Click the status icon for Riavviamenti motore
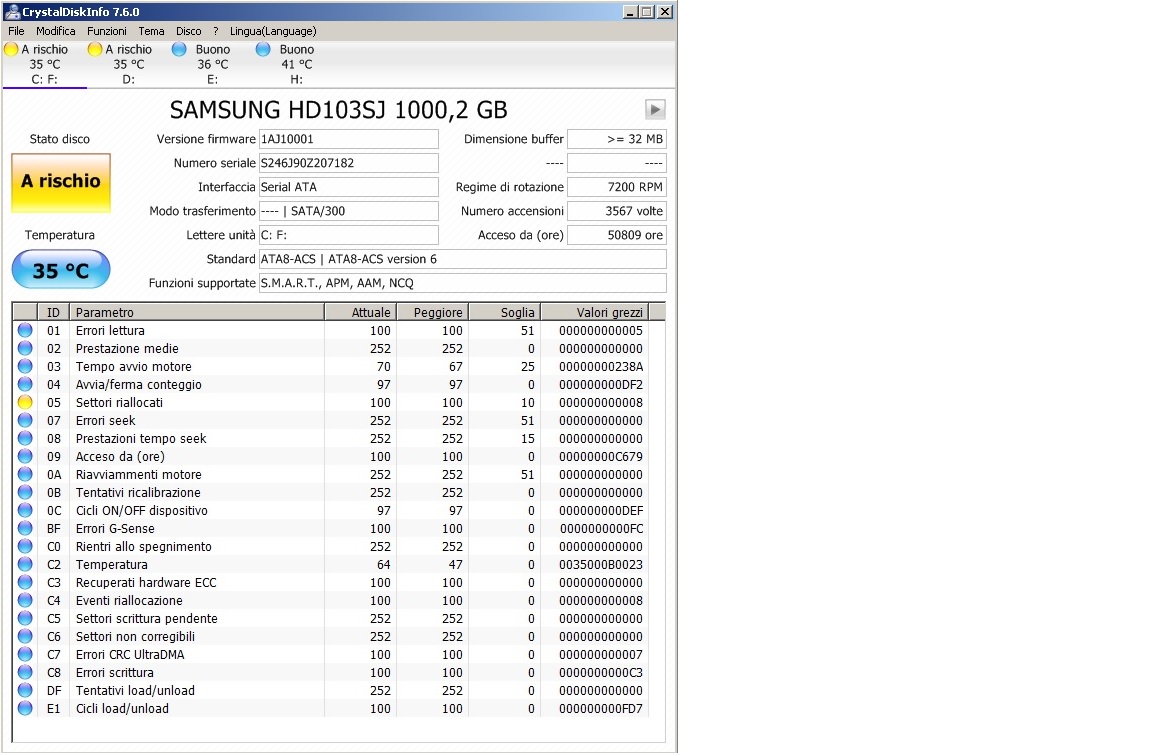The width and height of the screenshot is (1152, 753). click(25, 475)
